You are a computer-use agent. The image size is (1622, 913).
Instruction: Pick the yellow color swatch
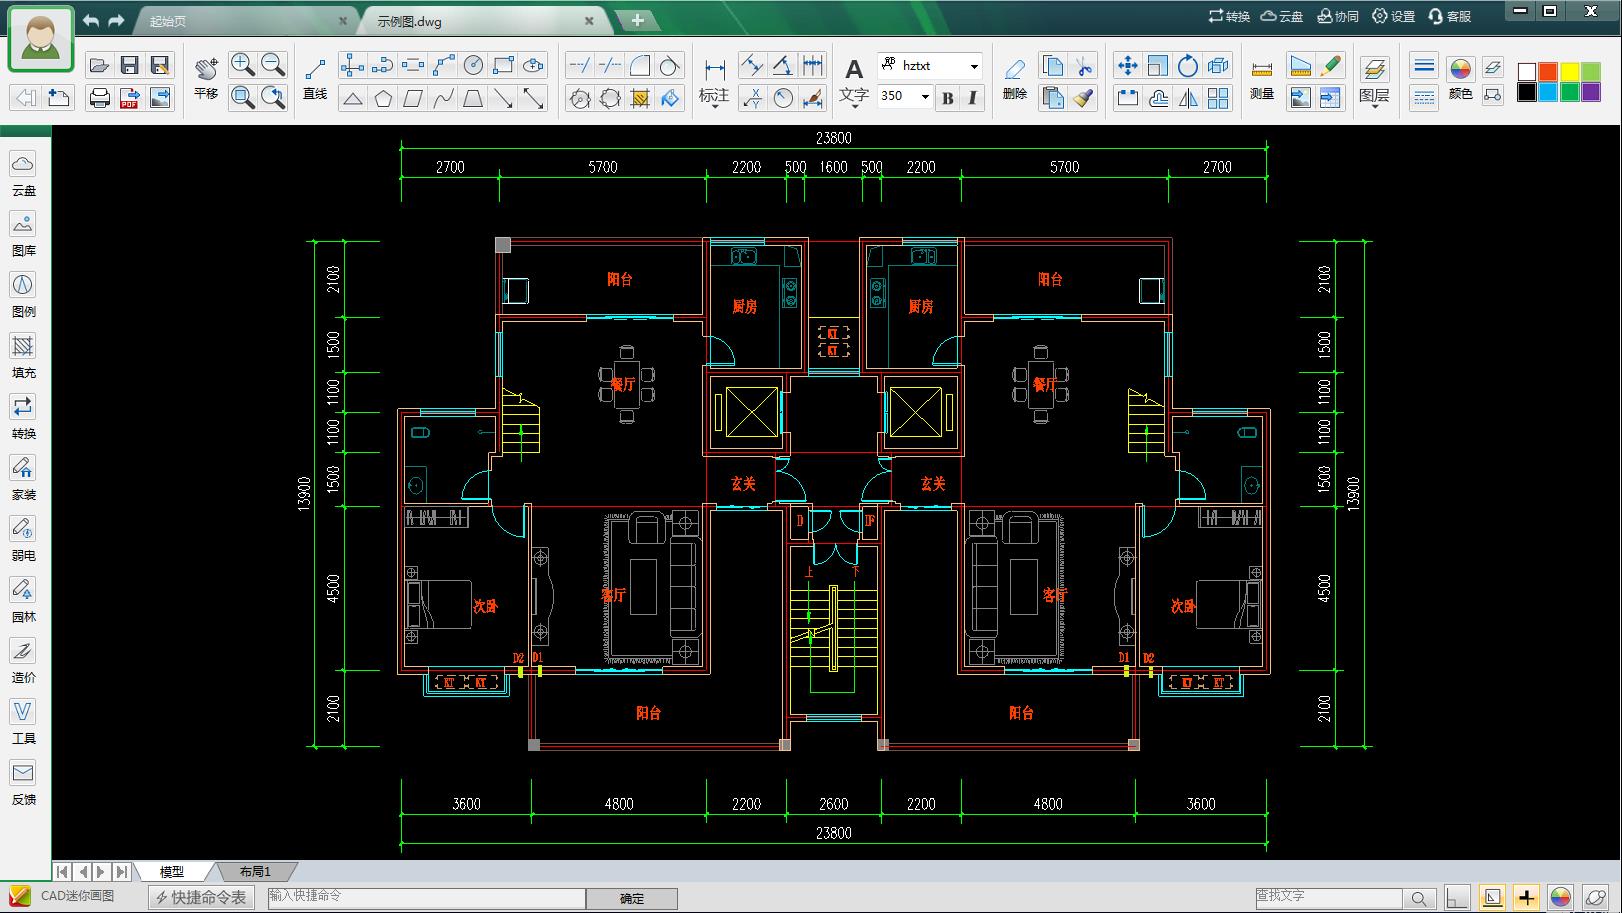pyautogui.click(x=1569, y=72)
